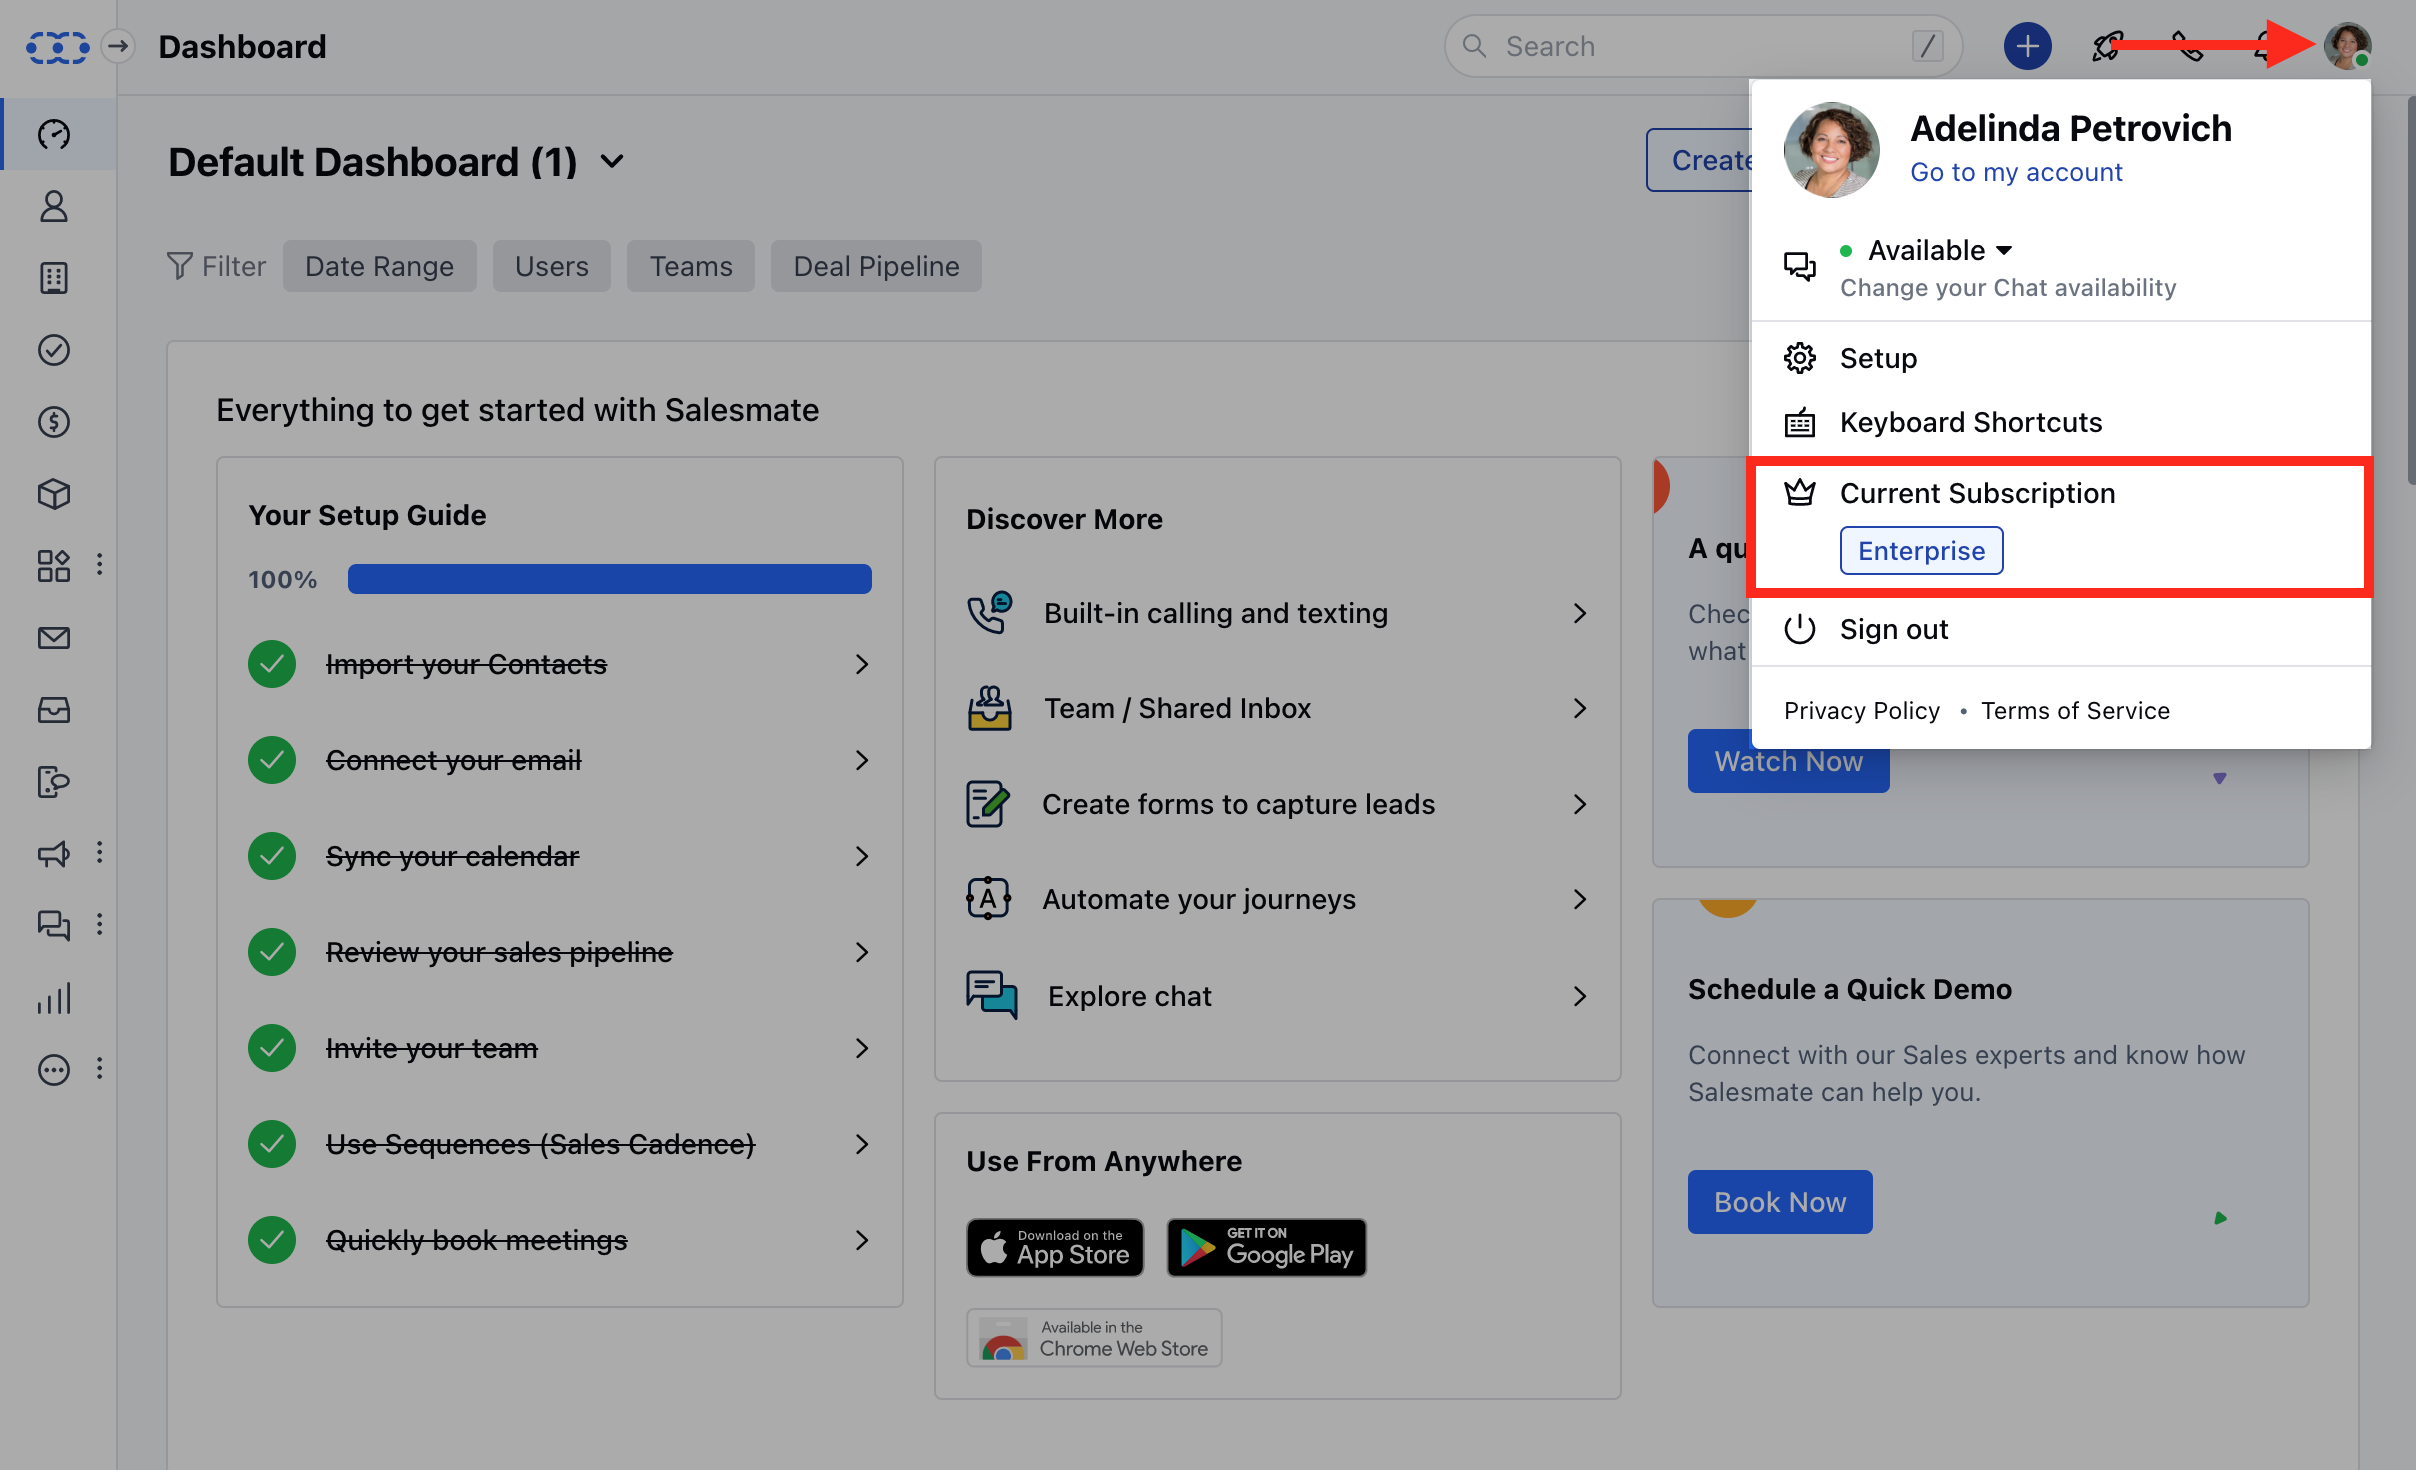Expand Default Dashboard (1) dropdown chevron

612,161
